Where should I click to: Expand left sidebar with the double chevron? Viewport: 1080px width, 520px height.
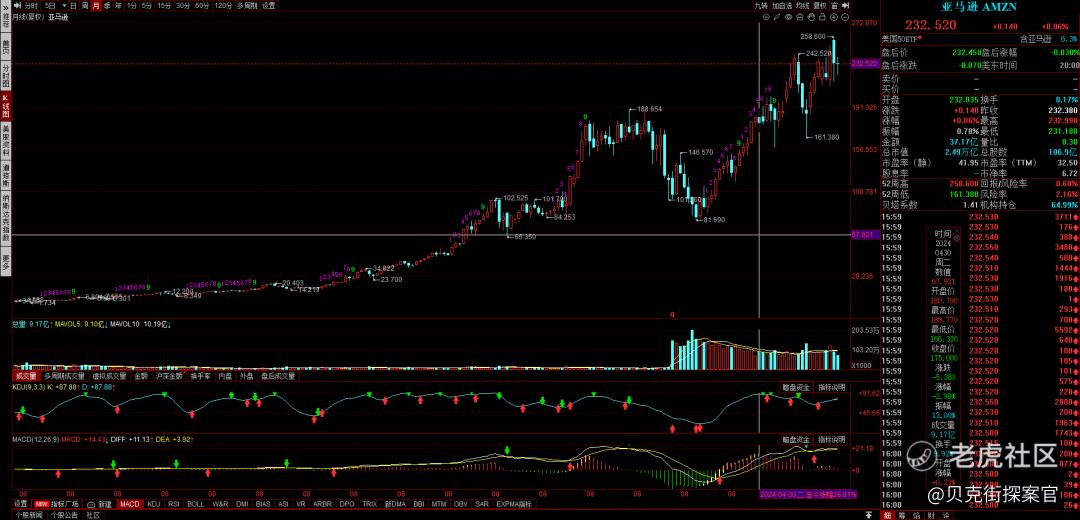click(6, 6)
